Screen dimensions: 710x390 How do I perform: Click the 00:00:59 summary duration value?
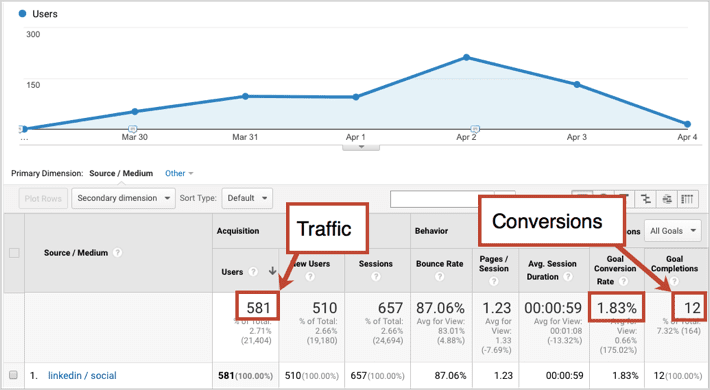pos(553,308)
